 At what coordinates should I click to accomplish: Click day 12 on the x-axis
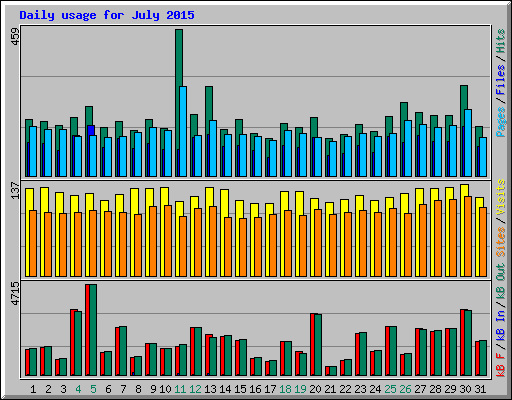click(x=195, y=389)
